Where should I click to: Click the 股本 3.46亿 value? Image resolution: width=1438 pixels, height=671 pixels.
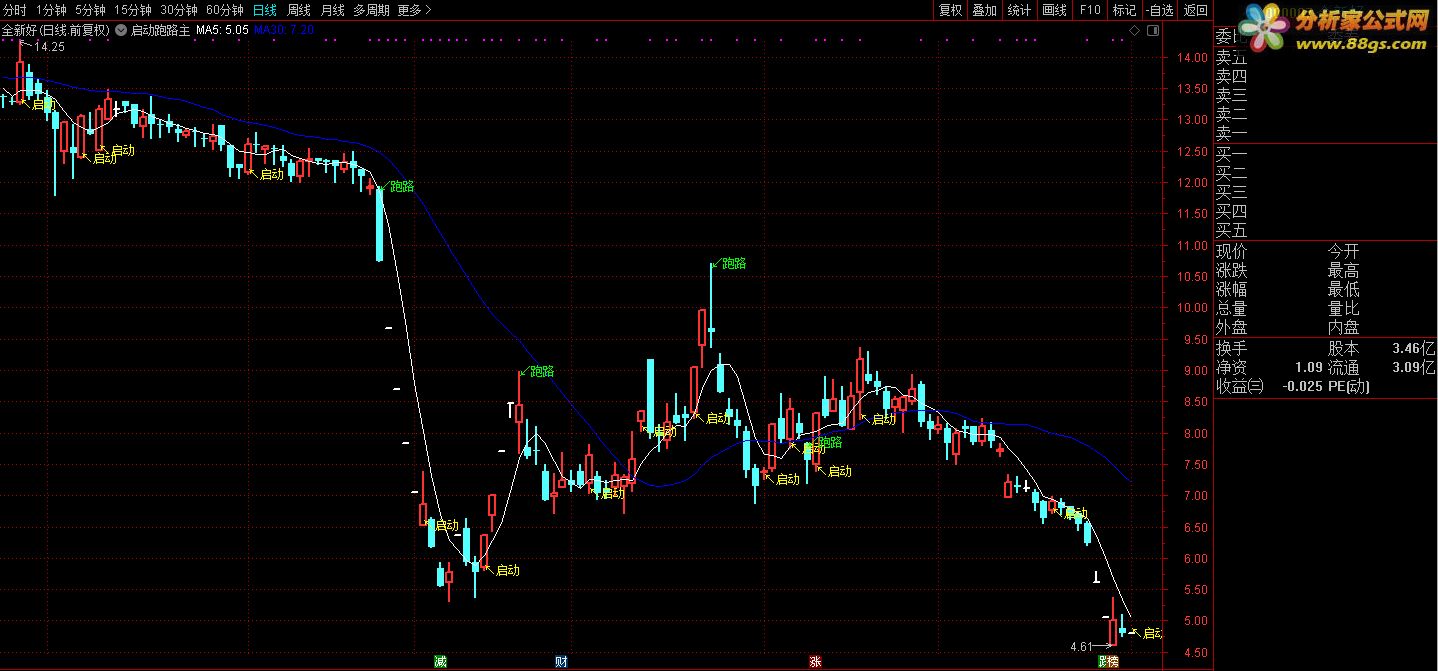coord(1415,349)
